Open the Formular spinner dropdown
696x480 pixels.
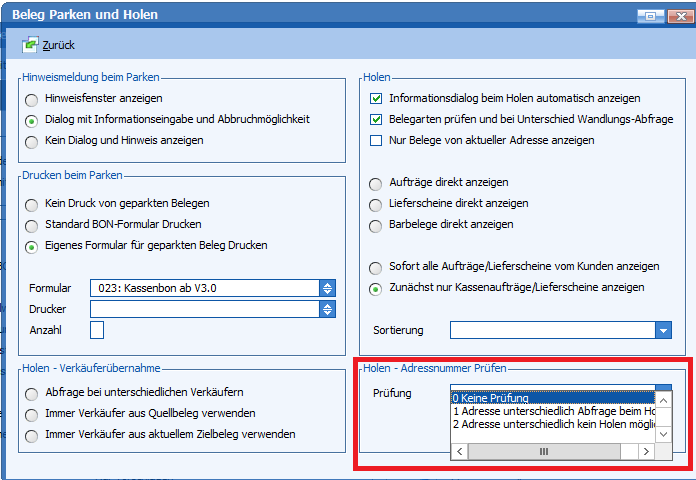(x=326, y=288)
